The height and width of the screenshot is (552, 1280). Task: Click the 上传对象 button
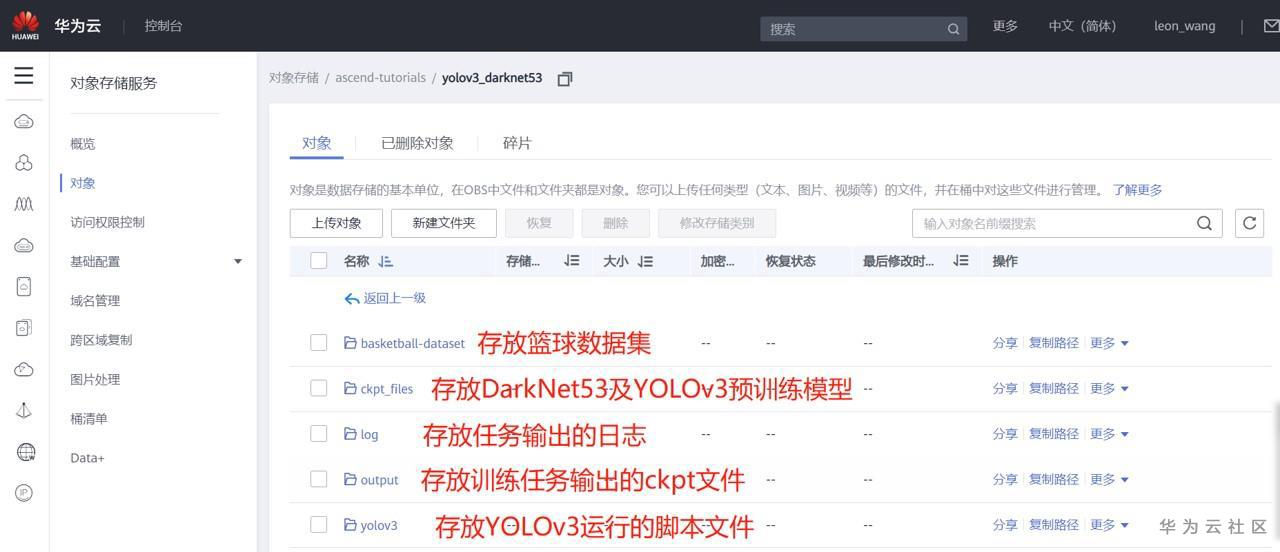[336, 223]
